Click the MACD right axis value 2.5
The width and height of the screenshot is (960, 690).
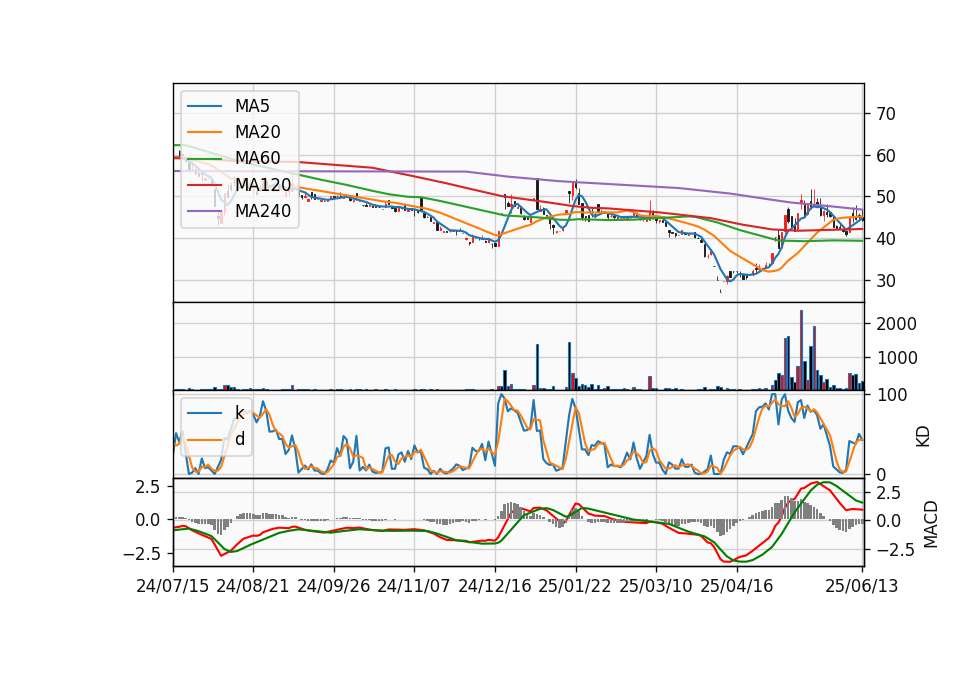888,493
